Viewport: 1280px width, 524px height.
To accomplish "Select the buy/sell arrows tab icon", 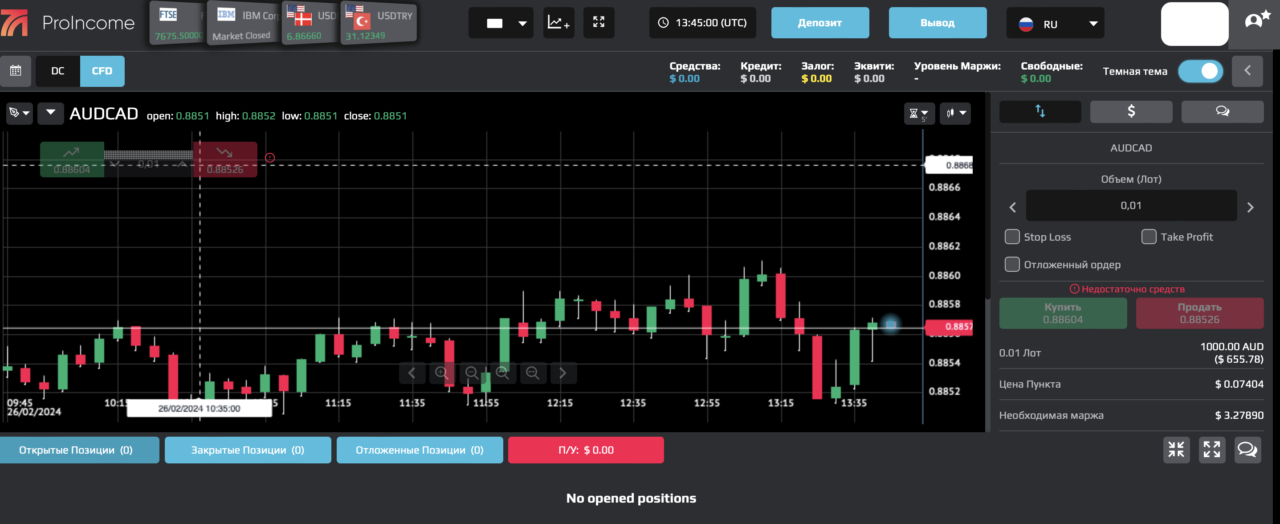I will point(1040,111).
